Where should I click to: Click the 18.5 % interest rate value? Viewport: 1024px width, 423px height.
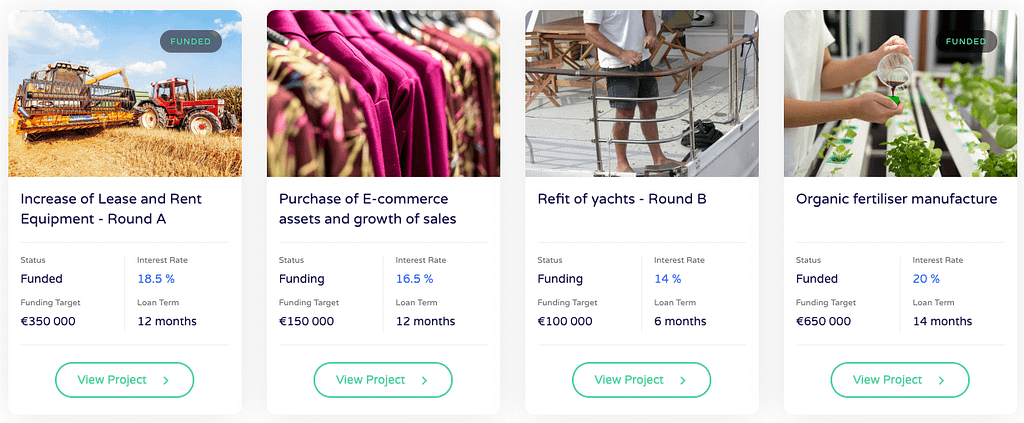point(156,279)
